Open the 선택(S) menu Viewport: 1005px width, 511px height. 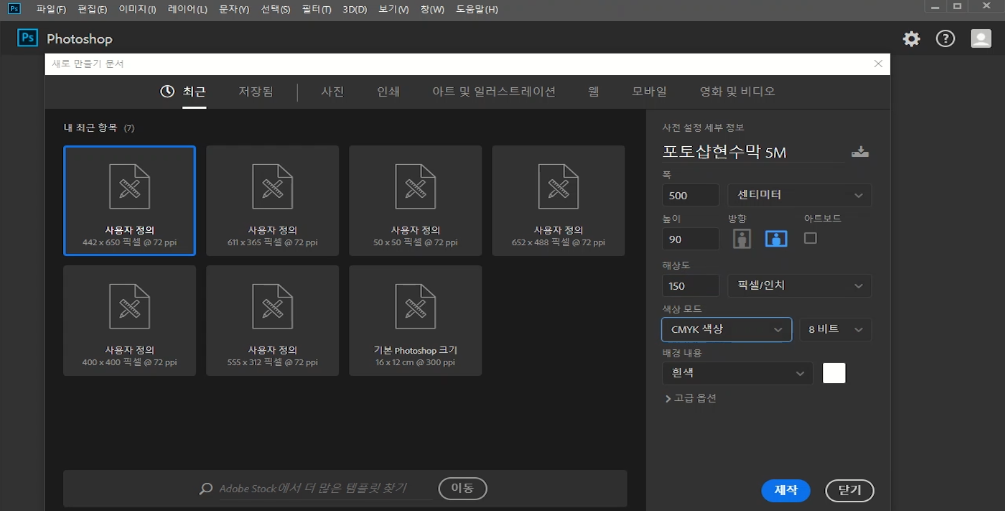(x=276, y=9)
